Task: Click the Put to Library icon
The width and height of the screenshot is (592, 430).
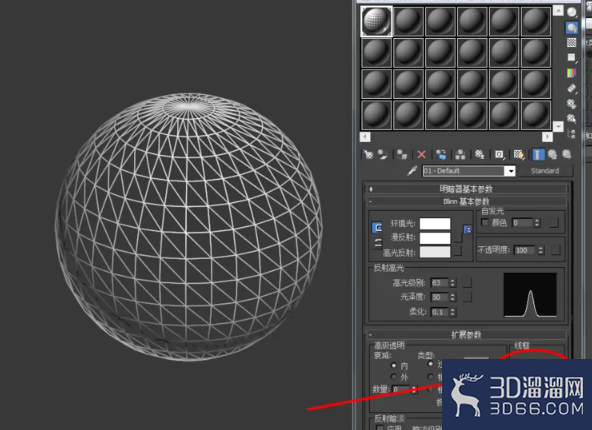Action: click(x=479, y=154)
